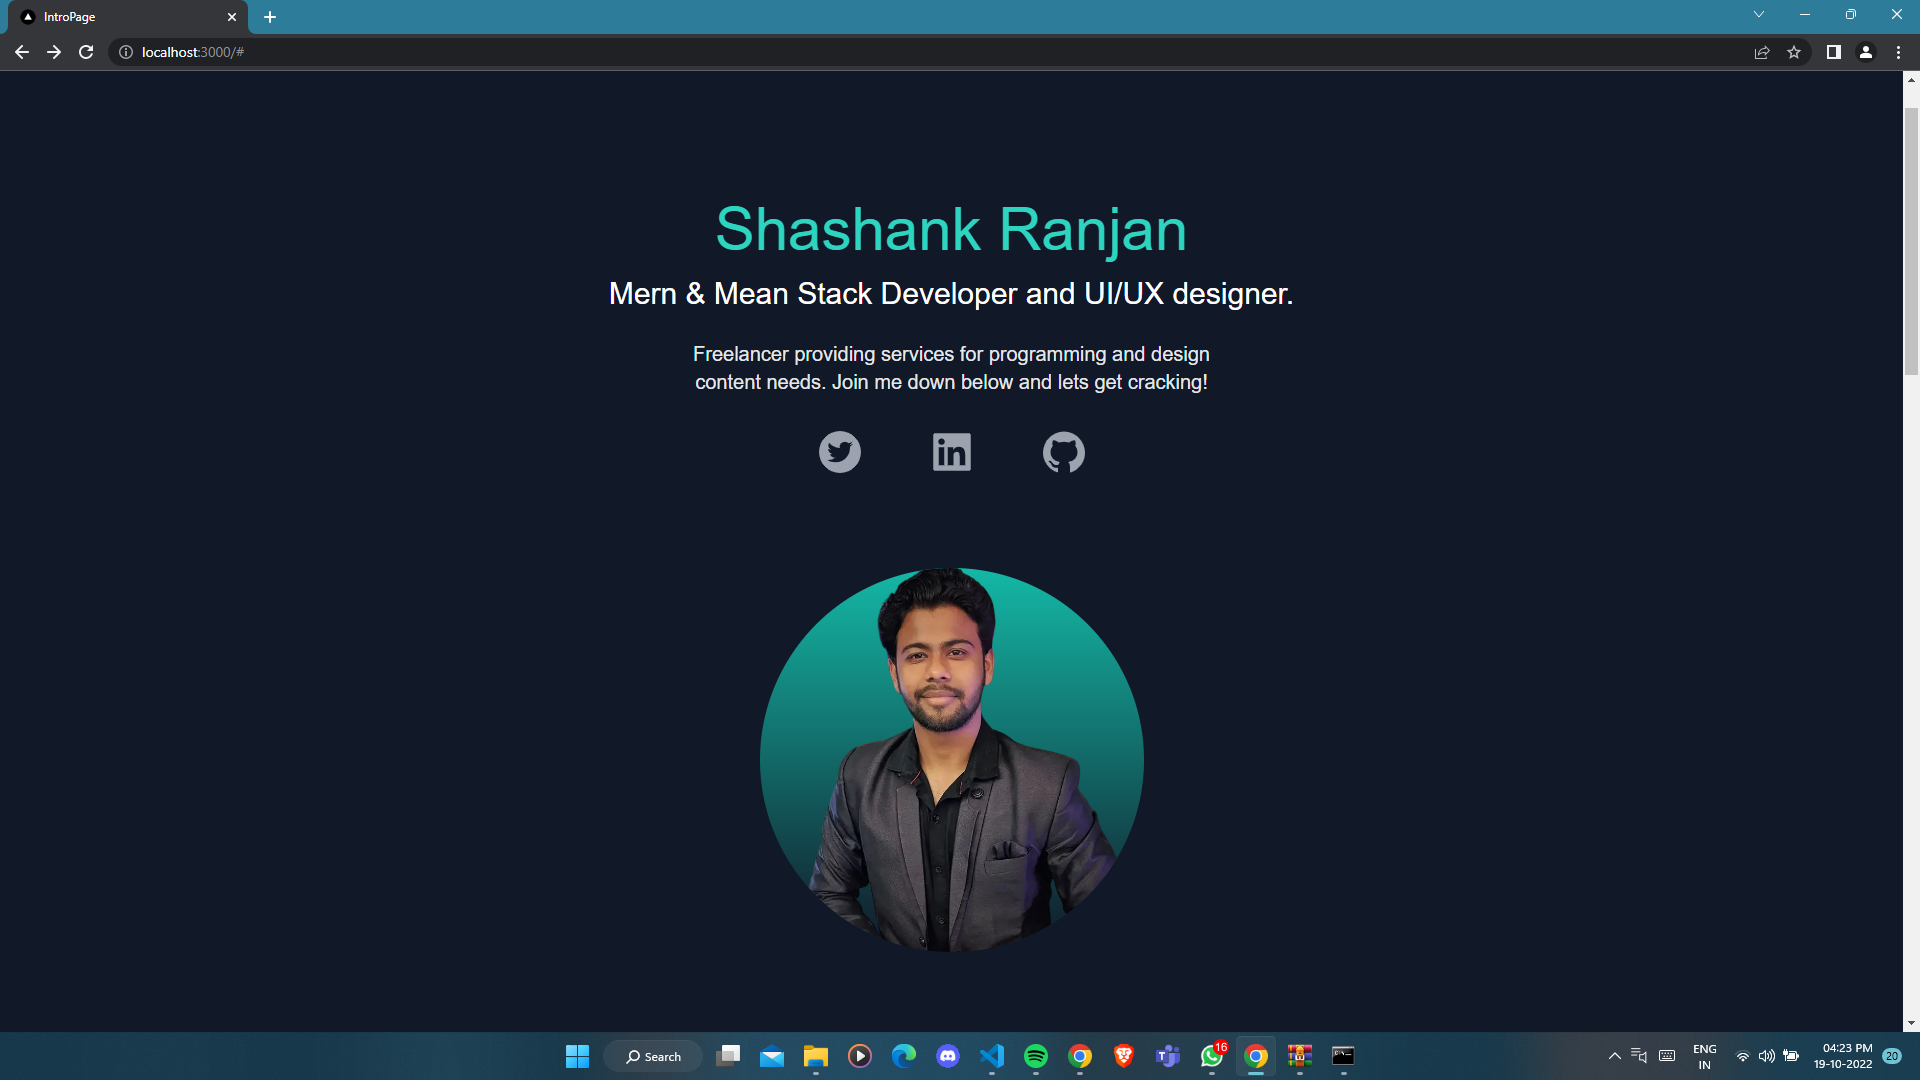This screenshot has height=1080, width=1920.
Task: Reload the localhost page
Action: point(86,52)
